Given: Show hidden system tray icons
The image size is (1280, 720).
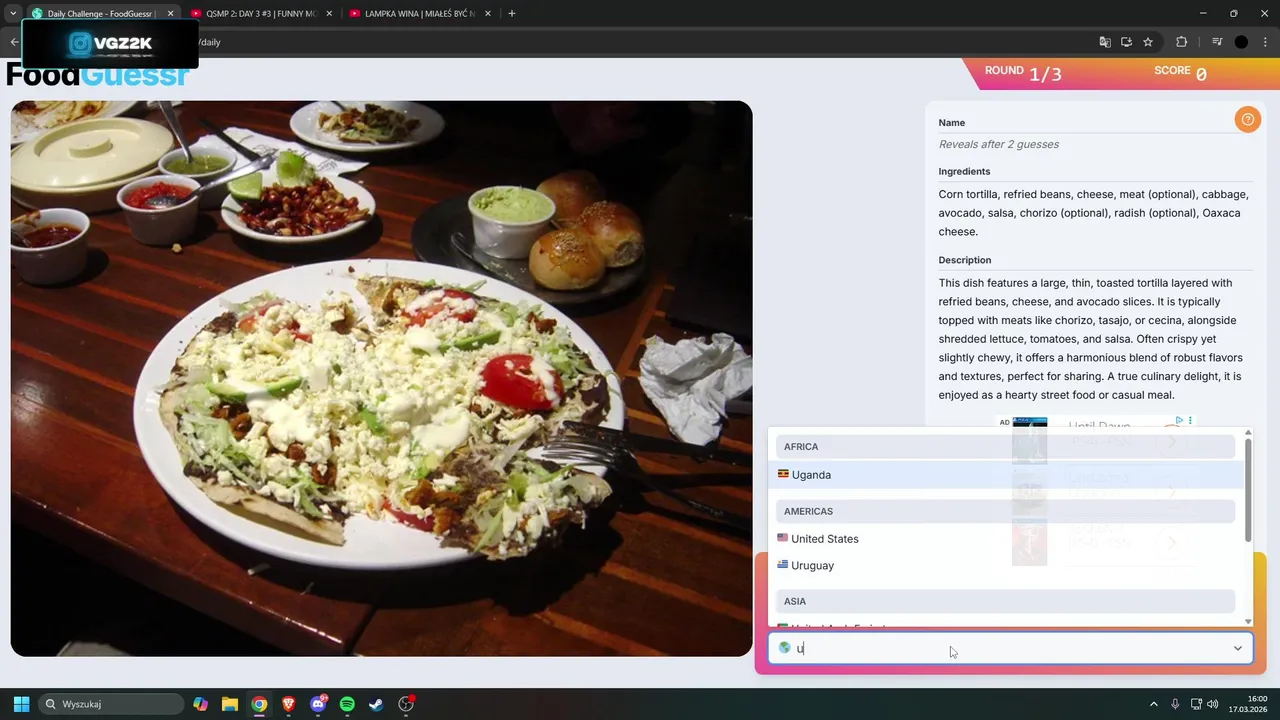Looking at the screenshot, I should (1153, 704).
